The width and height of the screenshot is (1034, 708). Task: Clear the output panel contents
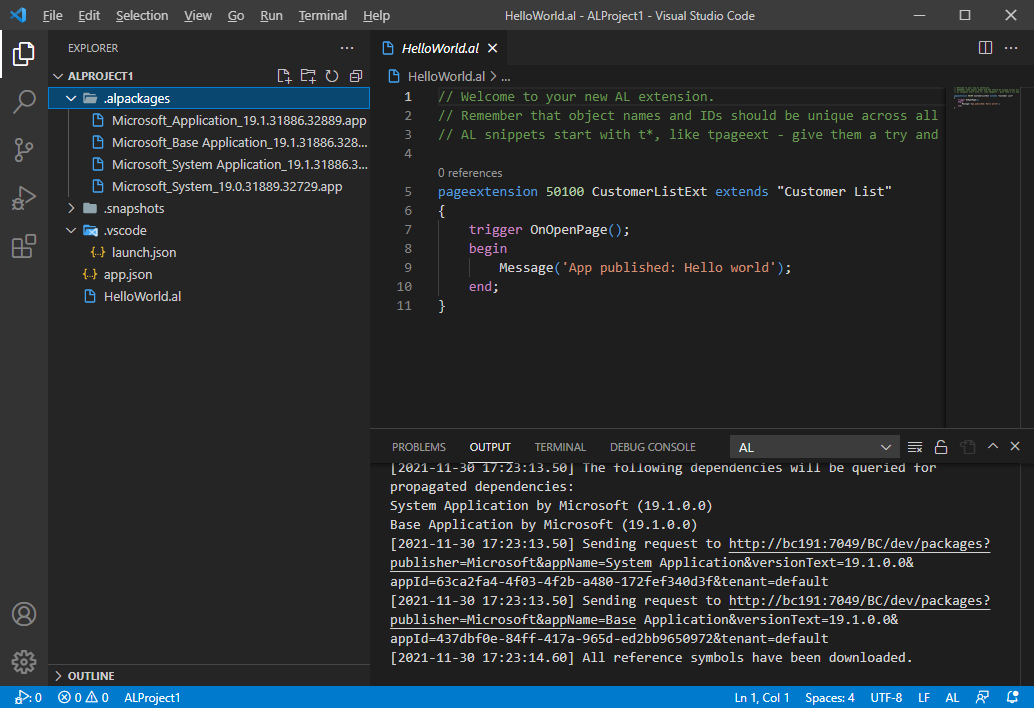pyautogui.click(x=915, y=447)
